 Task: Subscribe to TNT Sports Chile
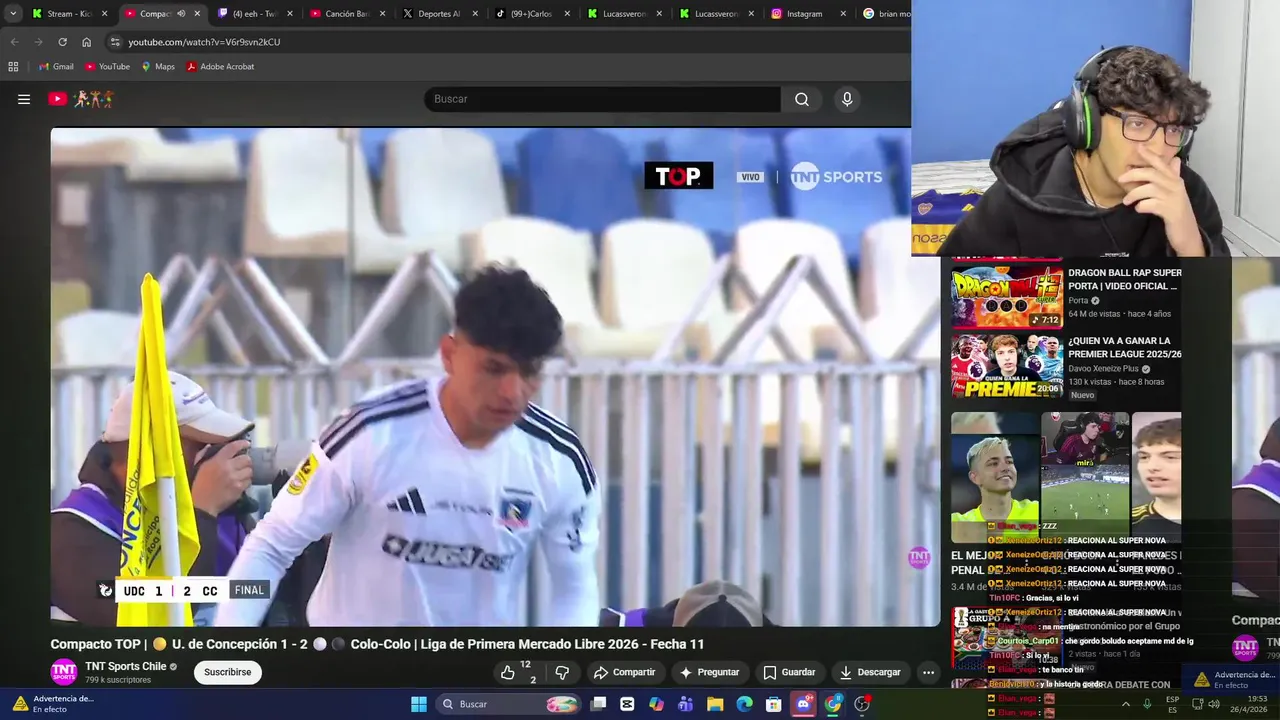[228, 672]
